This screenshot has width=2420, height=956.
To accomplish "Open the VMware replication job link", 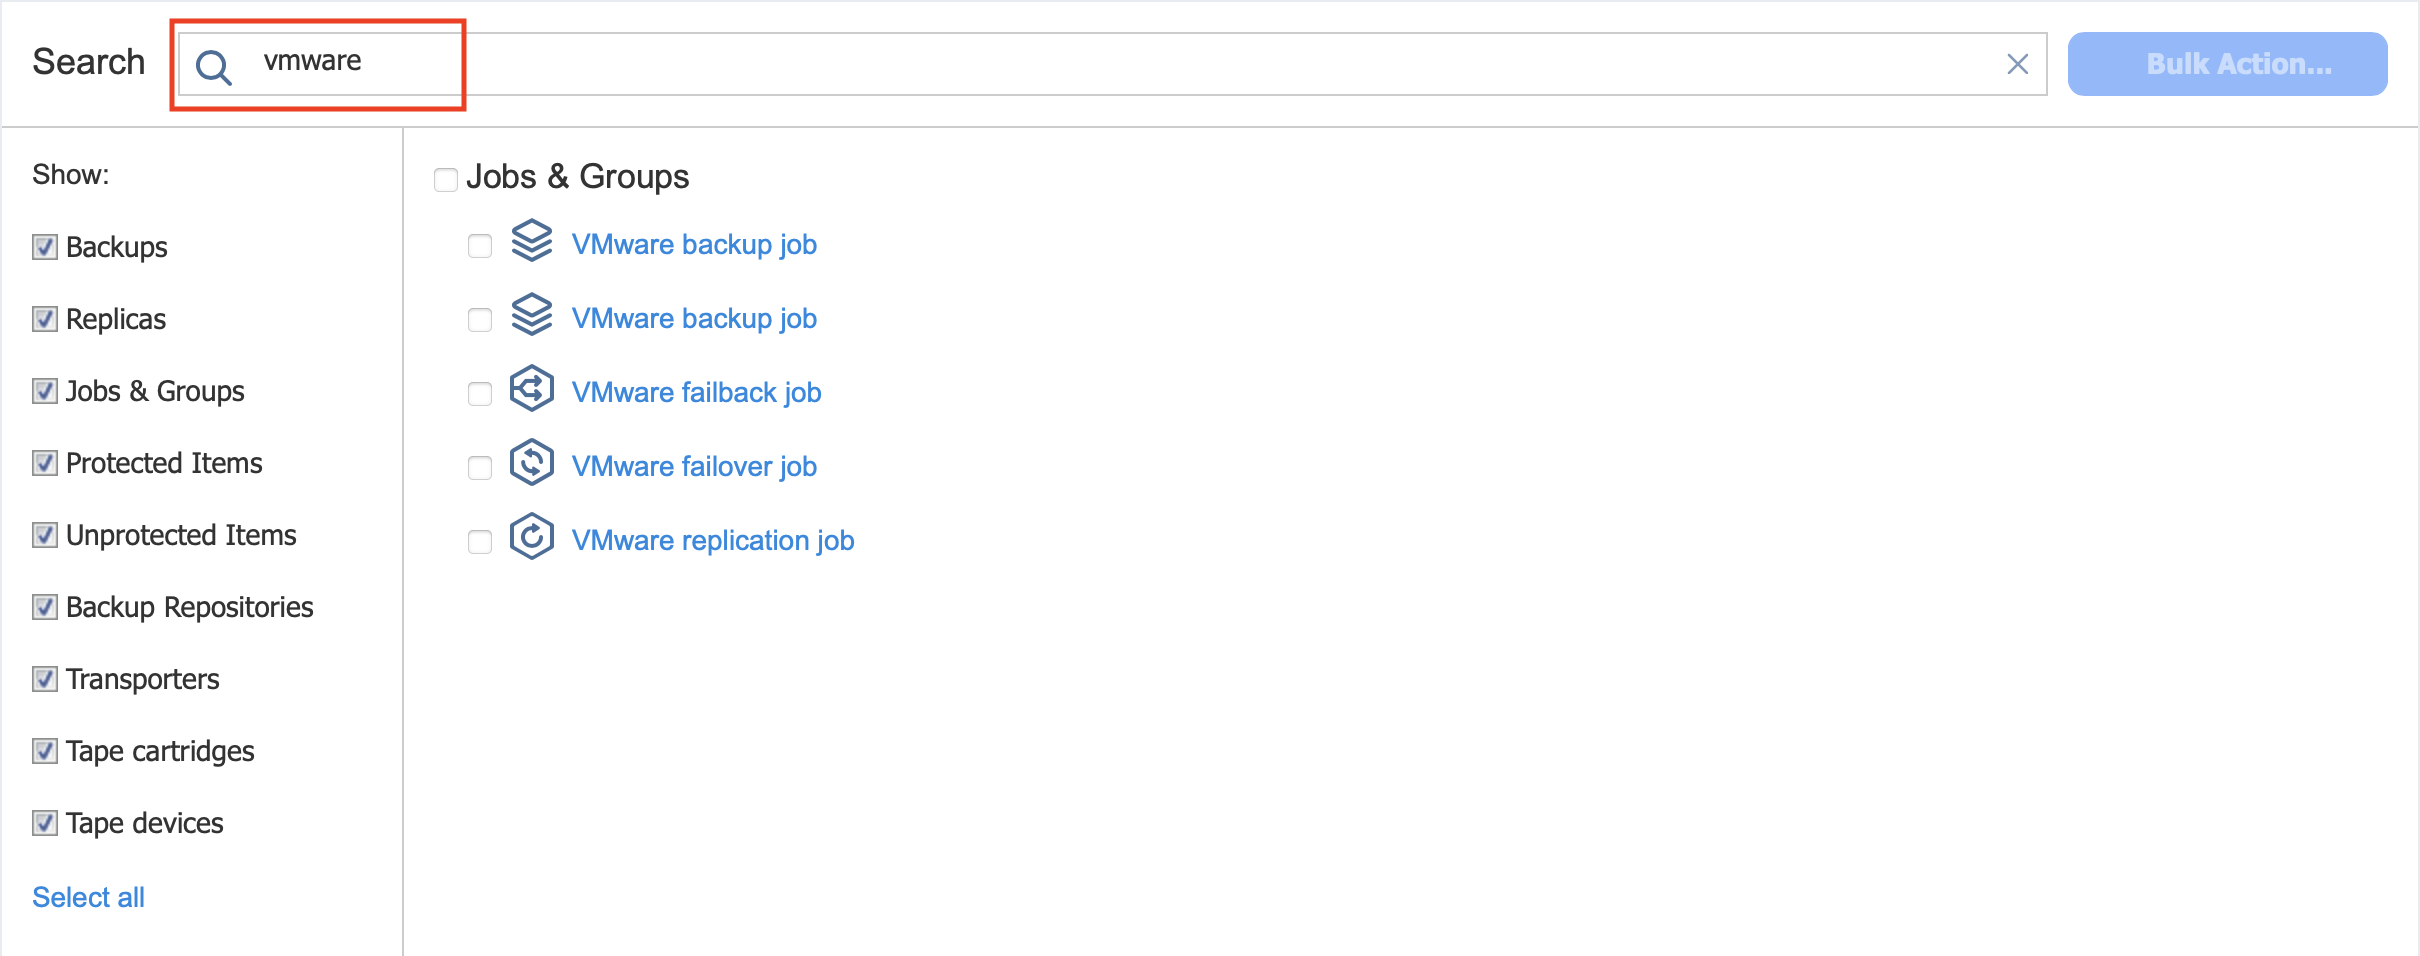I will (713, 540).
